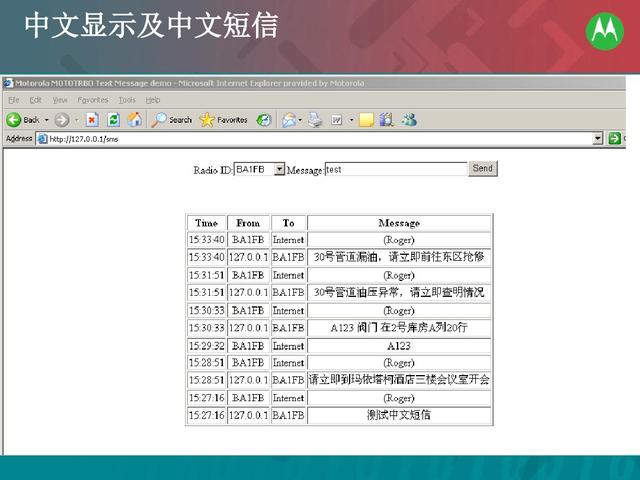Click the green Go arrow button
Image resolution: width=640 pixels, height=480 pixels.
614,139
